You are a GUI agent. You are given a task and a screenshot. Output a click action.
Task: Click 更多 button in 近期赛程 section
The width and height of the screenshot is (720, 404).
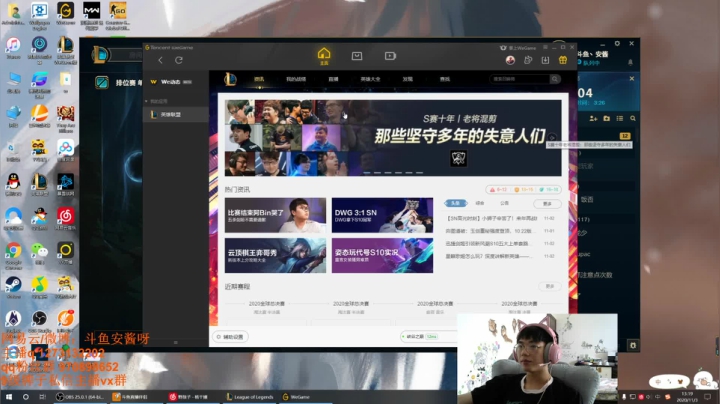point(550,286)
